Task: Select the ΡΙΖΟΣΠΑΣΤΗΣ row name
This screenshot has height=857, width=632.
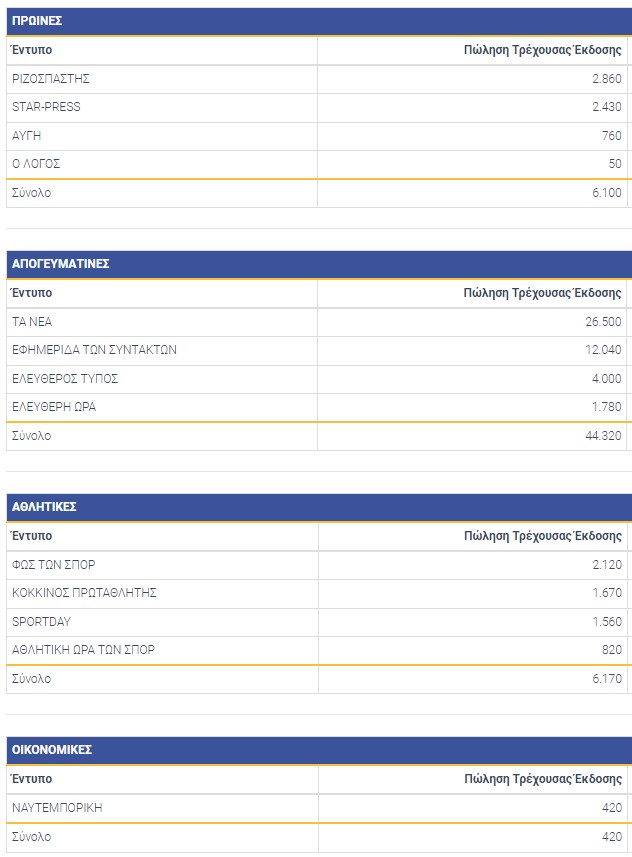Action: (x=51, y=79)
